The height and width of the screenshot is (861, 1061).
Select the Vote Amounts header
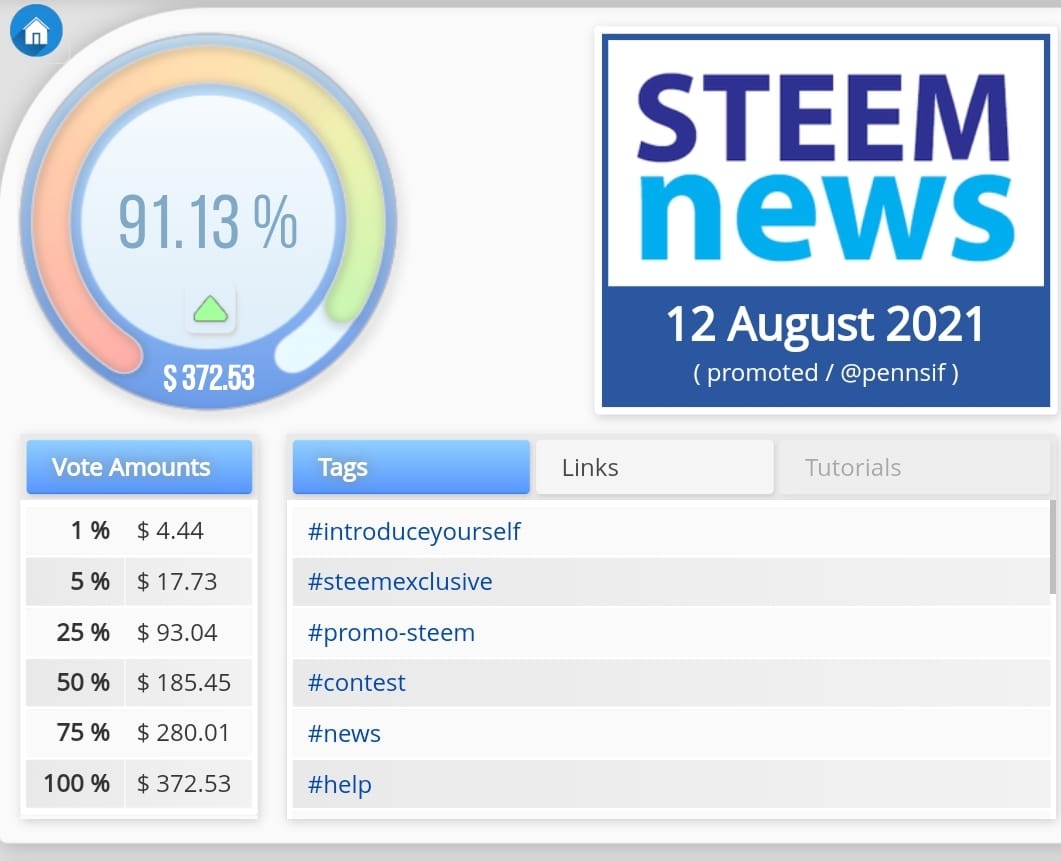[x=139, y=467]
